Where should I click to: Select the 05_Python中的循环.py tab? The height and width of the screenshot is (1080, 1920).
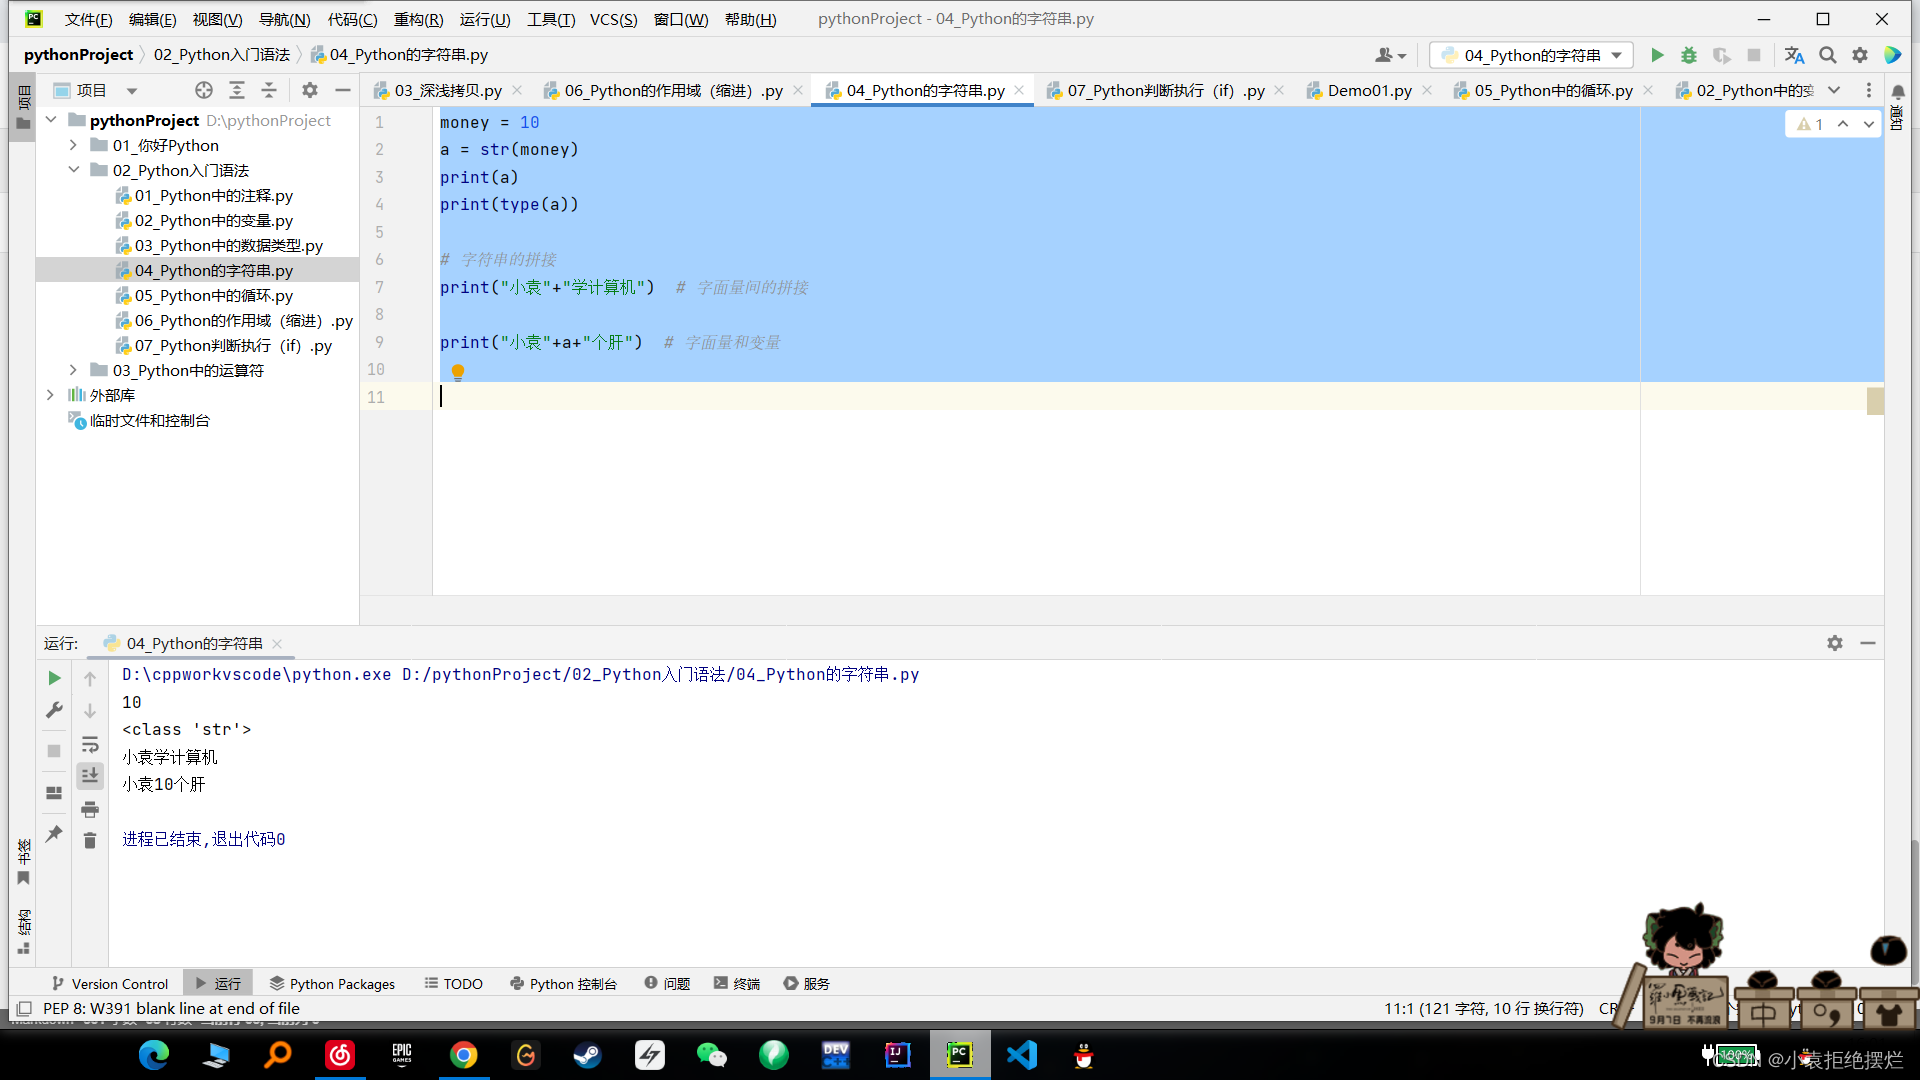(1547, 88)
